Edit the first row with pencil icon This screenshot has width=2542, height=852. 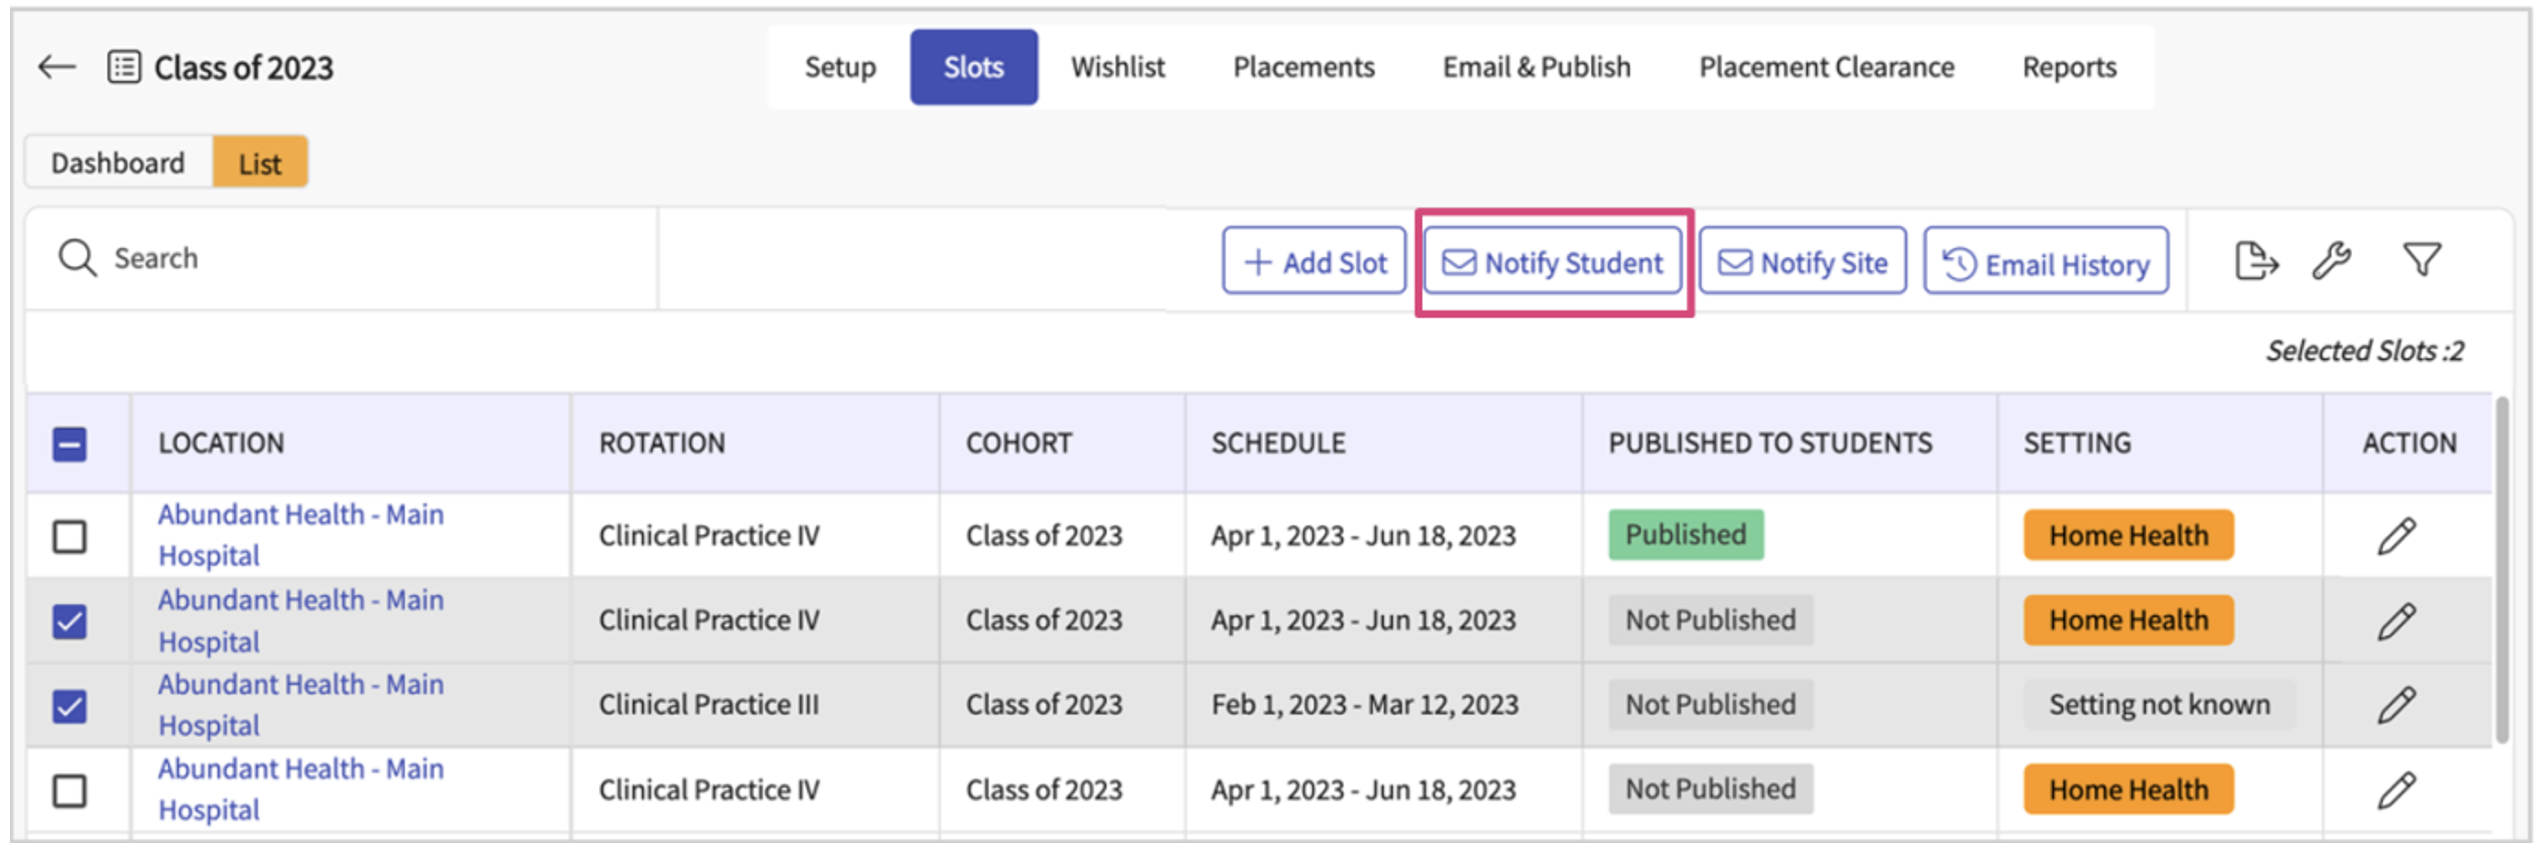(2396, 536)
